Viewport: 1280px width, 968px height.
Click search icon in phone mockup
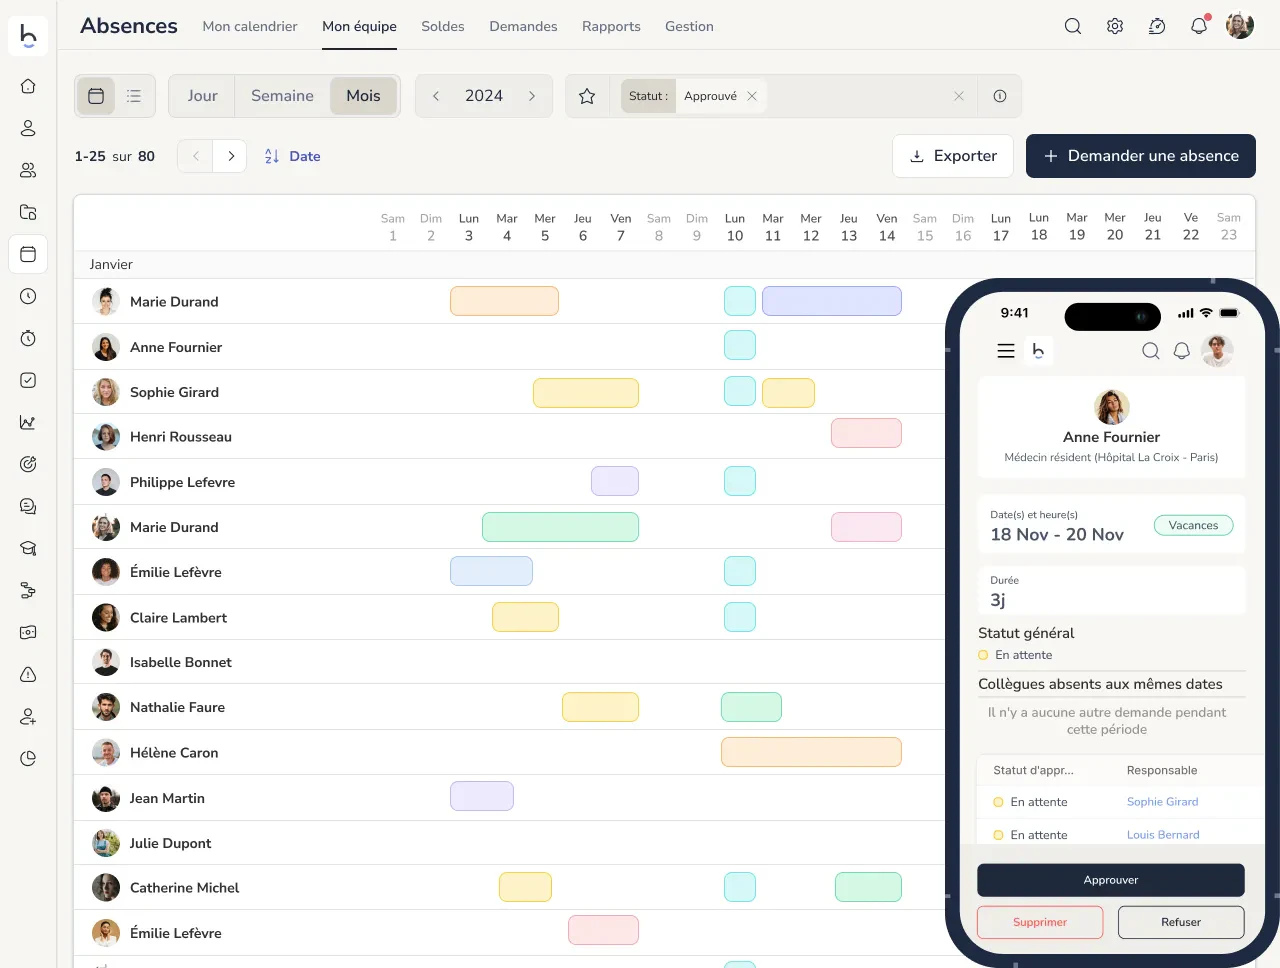[x=1151, y=351]
